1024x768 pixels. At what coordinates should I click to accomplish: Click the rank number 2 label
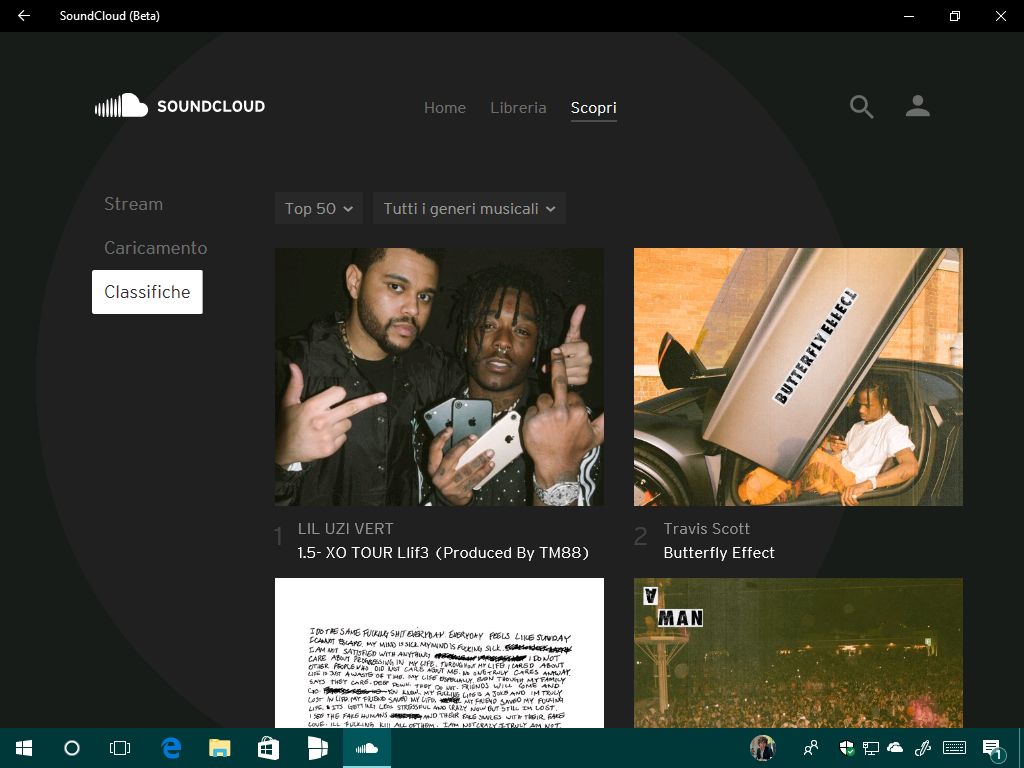click(x=641, y=537)
